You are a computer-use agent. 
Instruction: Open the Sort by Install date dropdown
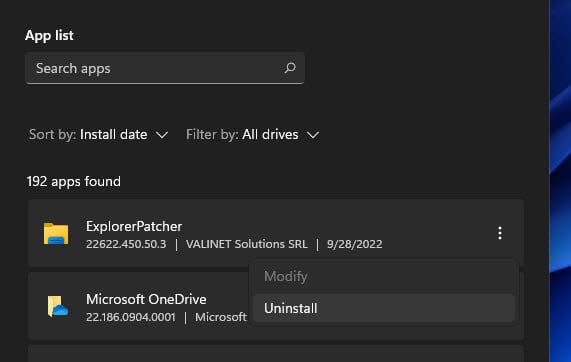[x=99, y=135]
